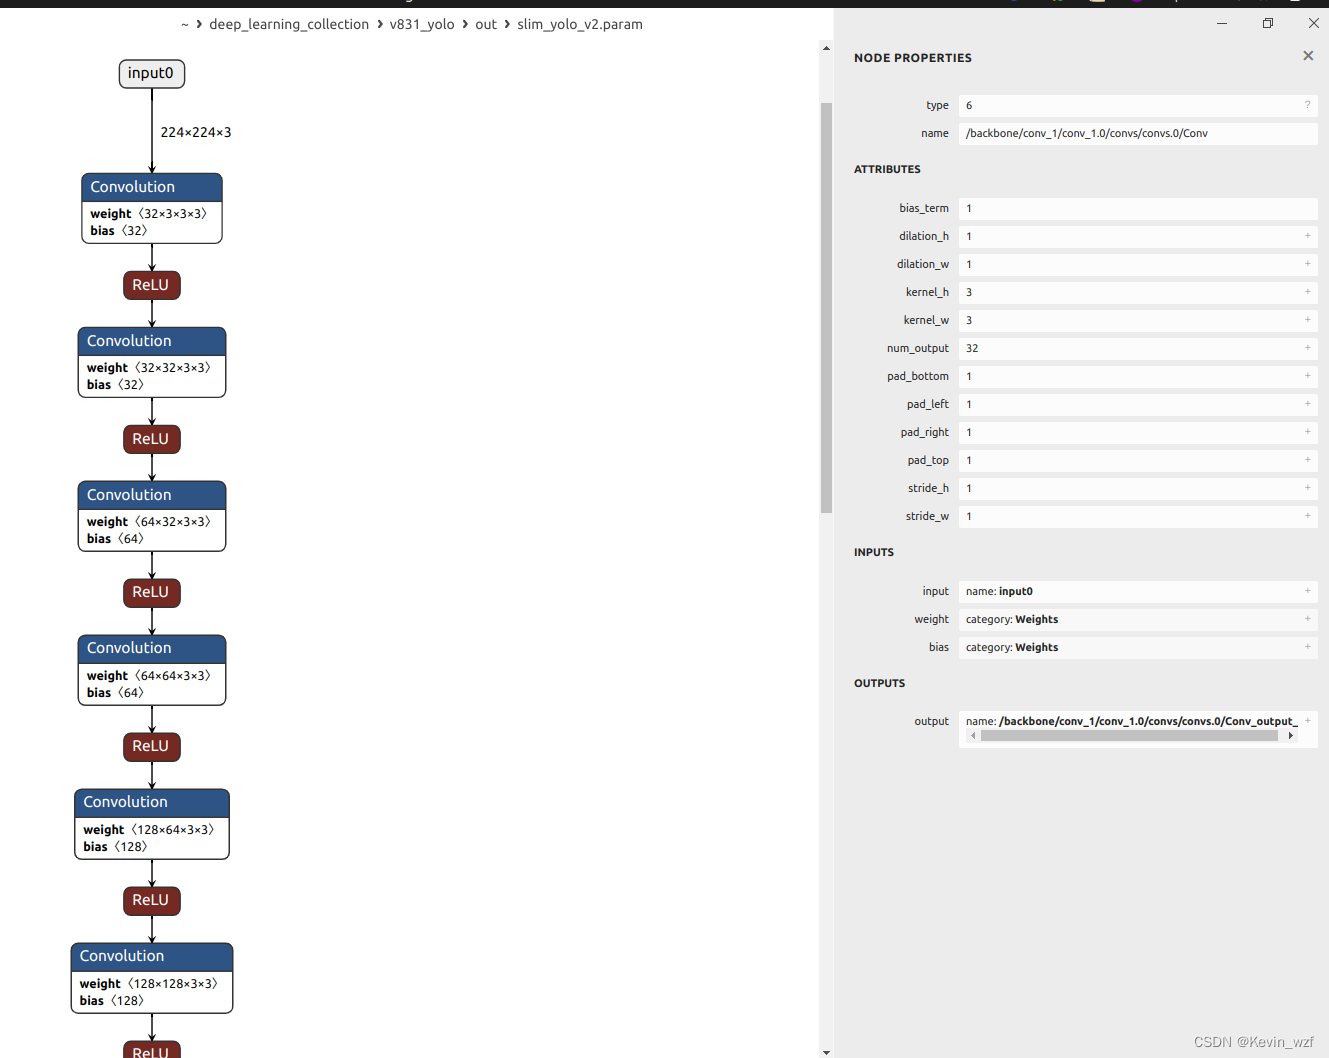This screenshot has height=1058, width=1329.
Task: Close the Node Properties panel
Action: coord(1308,56)
